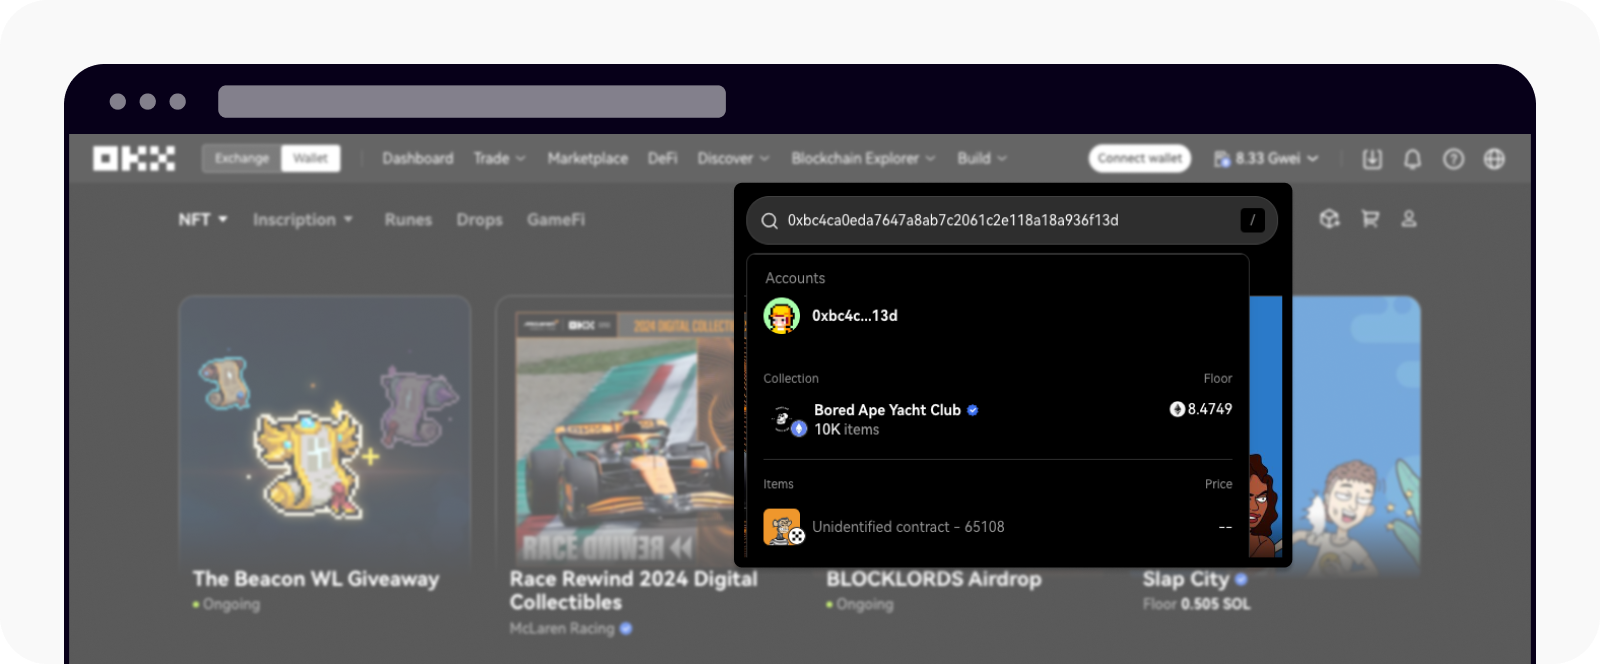Expand the Trade dropdown
This screenshot has width=1600, height=664.
point(499,159)
